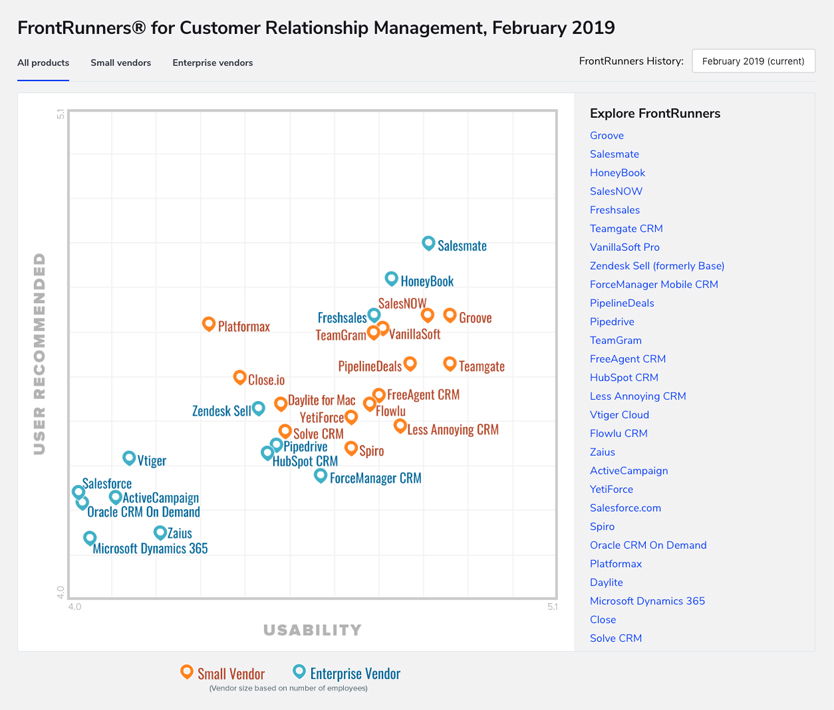The height and width of the screenshot is (710, 834).
Task: Open the Close sidebar link
Action: (x=603, y=620)
